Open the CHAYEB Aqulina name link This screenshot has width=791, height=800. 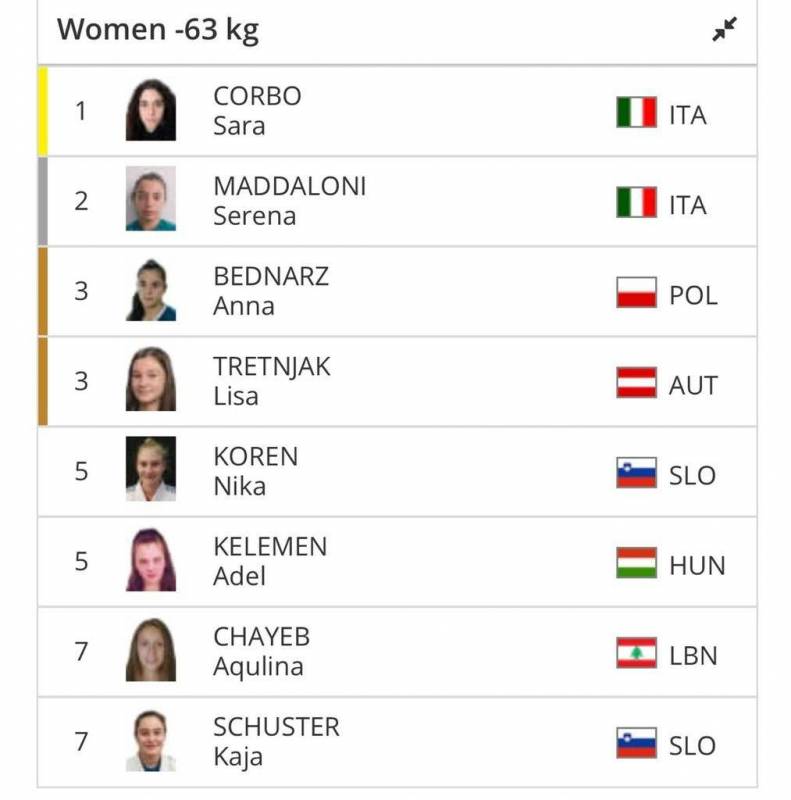tap(261, 652)
